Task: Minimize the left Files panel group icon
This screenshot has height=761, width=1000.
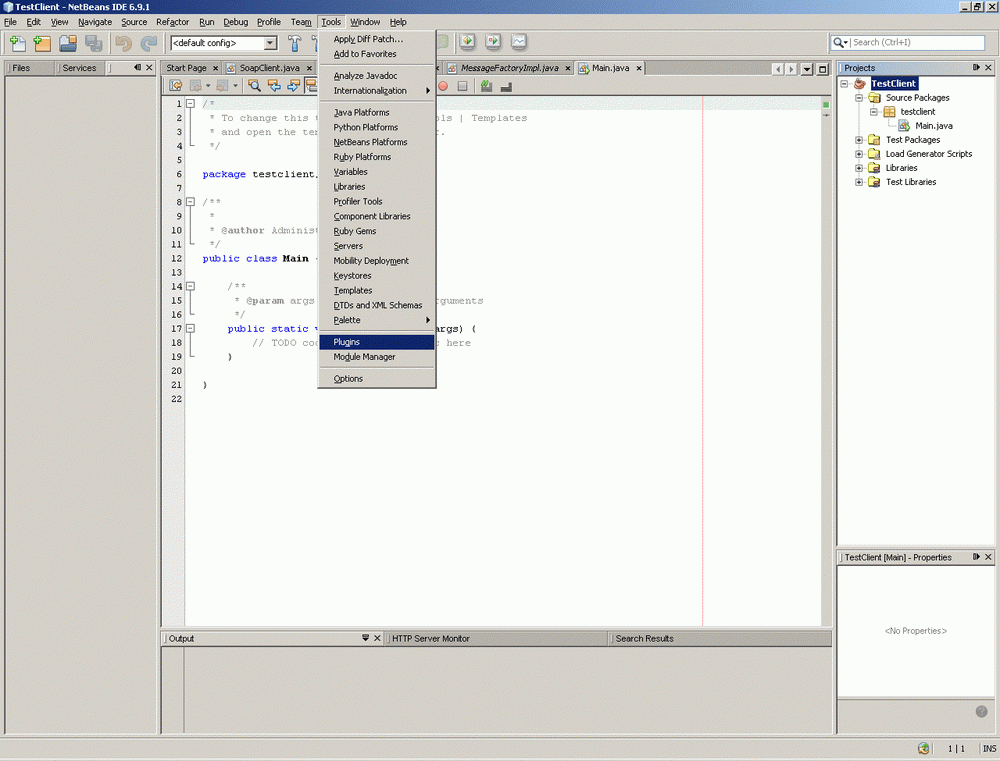Action: pyautogui.click(x=137, y=67)
